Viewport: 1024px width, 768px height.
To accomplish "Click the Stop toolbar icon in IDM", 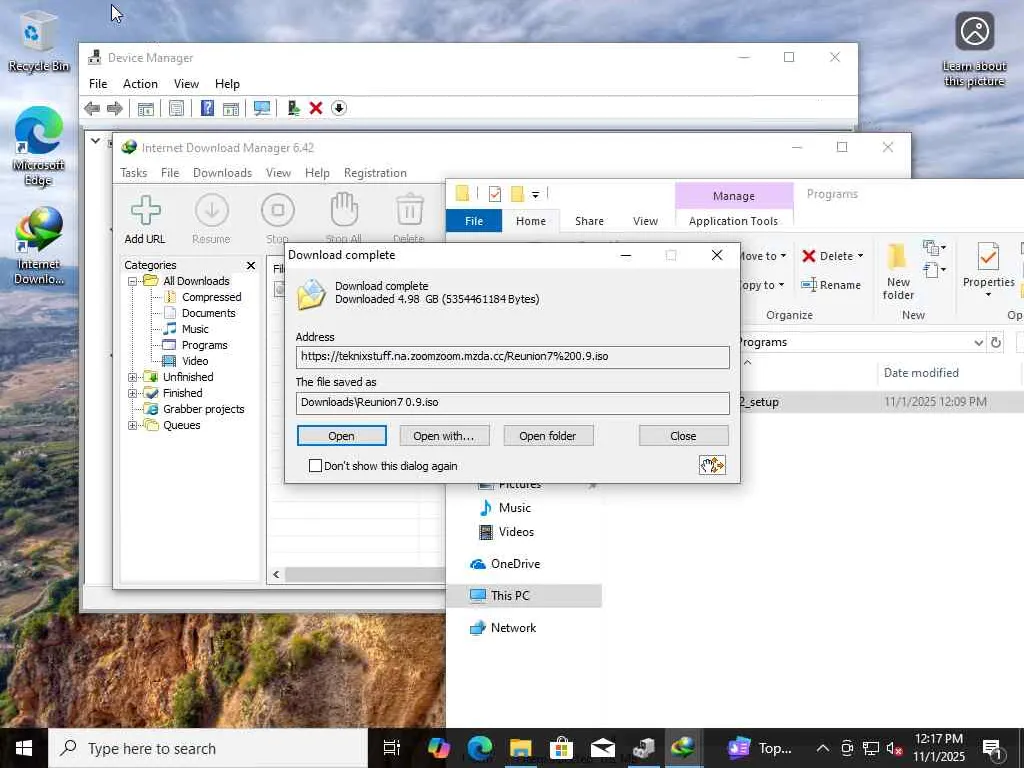I will point(278,220).
